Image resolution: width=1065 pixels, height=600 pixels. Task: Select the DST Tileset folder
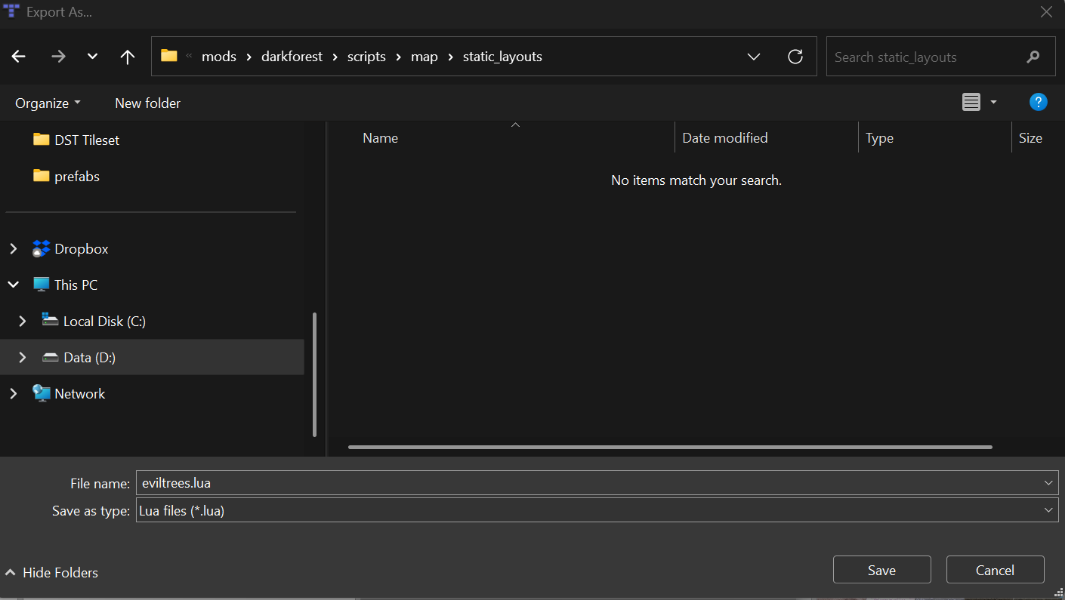click(x=86, y=140)
